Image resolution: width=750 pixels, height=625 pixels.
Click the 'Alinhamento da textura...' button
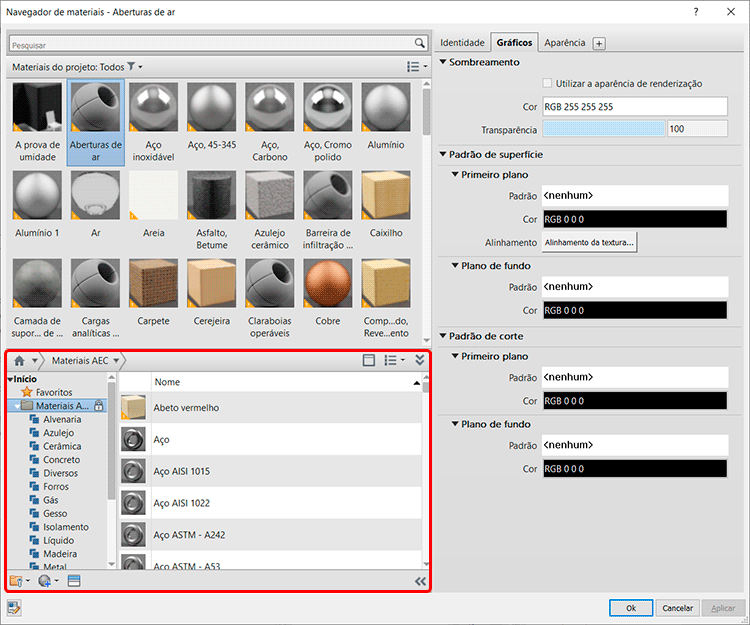(589, 242)
